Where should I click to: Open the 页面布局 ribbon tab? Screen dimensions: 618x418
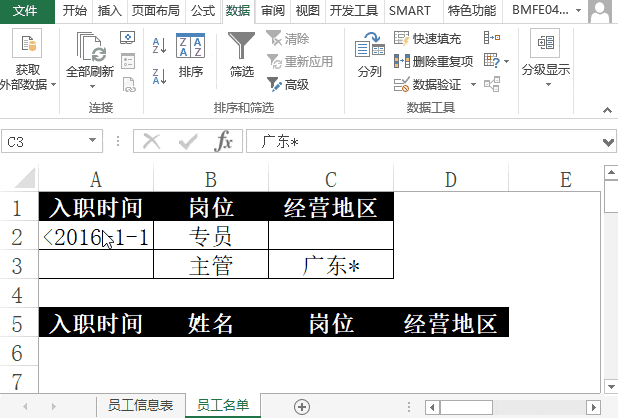pyautogui.click(x=155, y=11)
